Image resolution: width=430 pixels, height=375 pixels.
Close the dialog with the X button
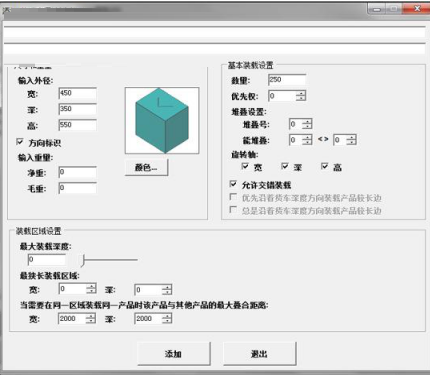point(417,9)
